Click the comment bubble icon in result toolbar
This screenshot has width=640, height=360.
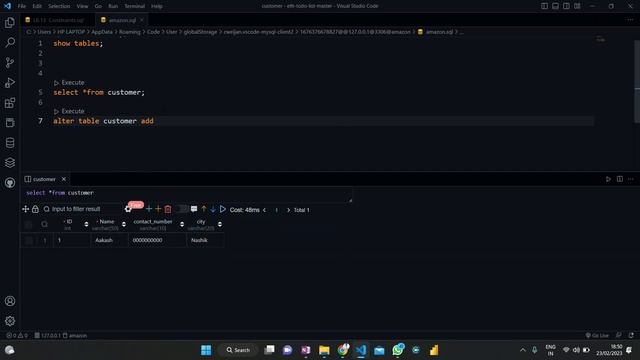(x=194, y=209)
